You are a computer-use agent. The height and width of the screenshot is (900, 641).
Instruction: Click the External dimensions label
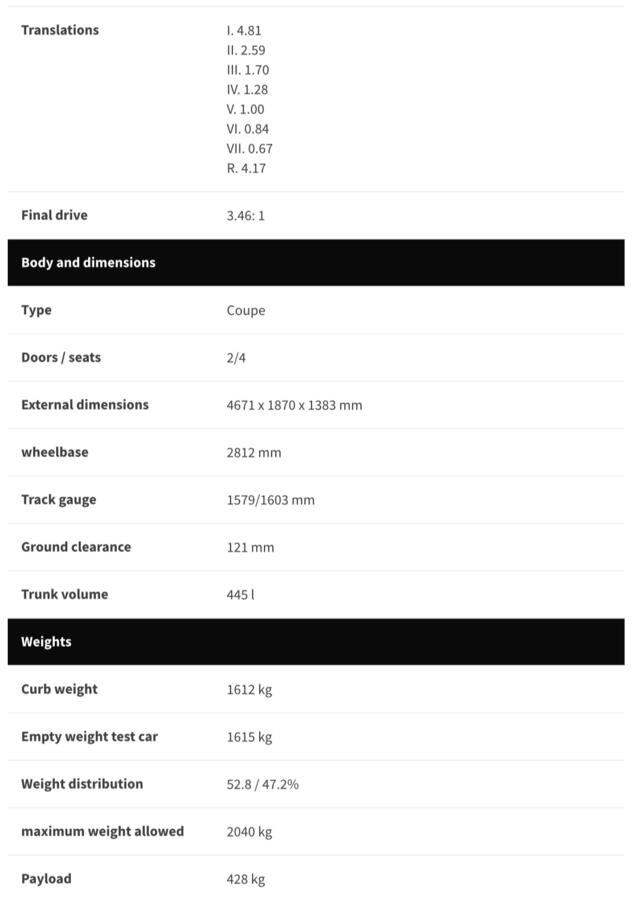pyautogui.click(x=85, y=405)
